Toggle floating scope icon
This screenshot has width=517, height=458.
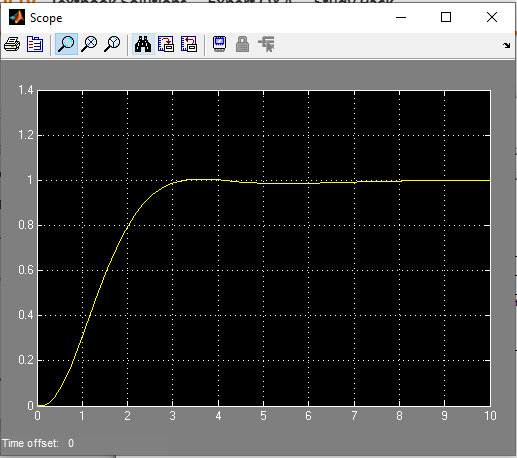219,44
